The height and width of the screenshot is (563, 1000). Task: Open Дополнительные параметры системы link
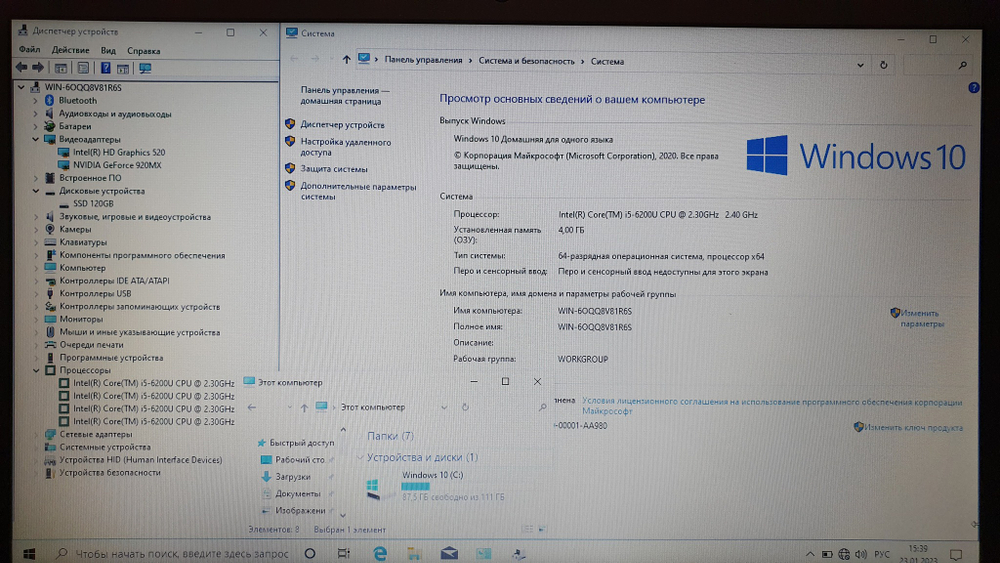coord(358,191)
